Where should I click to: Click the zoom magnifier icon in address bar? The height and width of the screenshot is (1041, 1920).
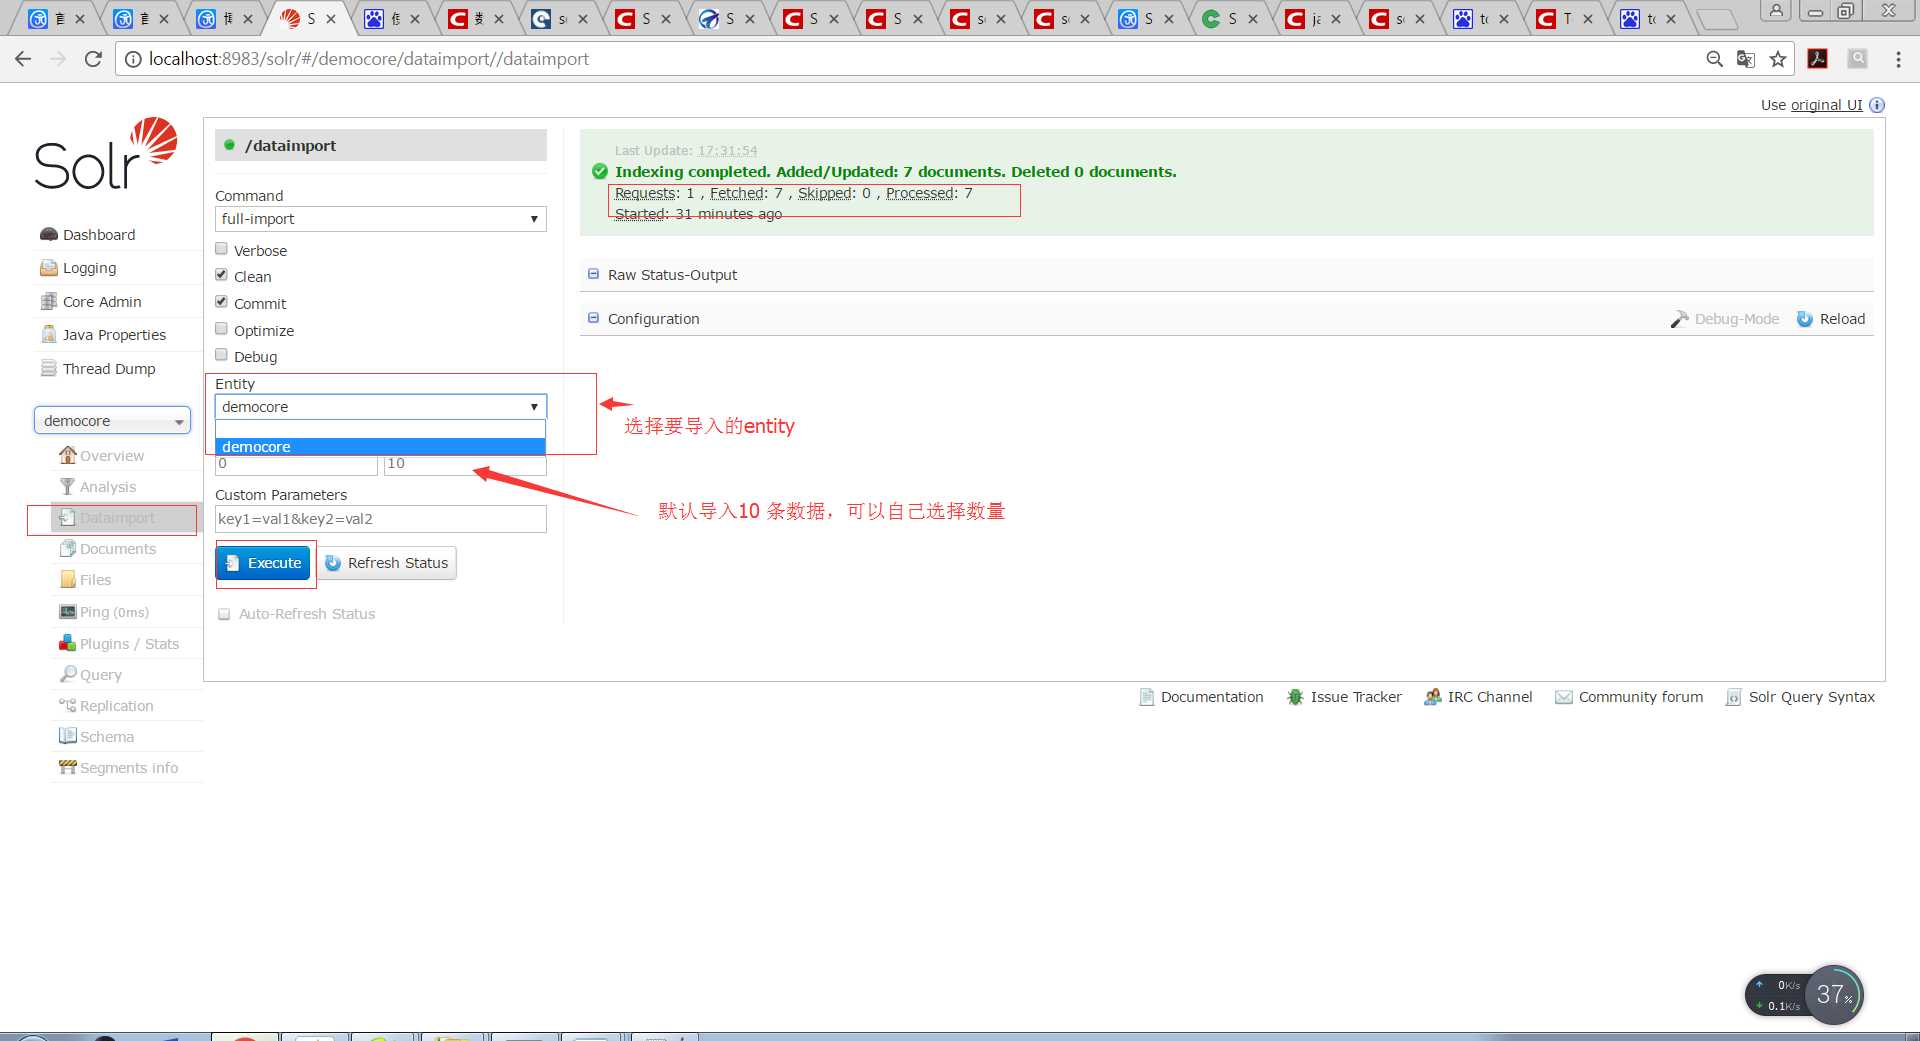(x=1714, y=59)
